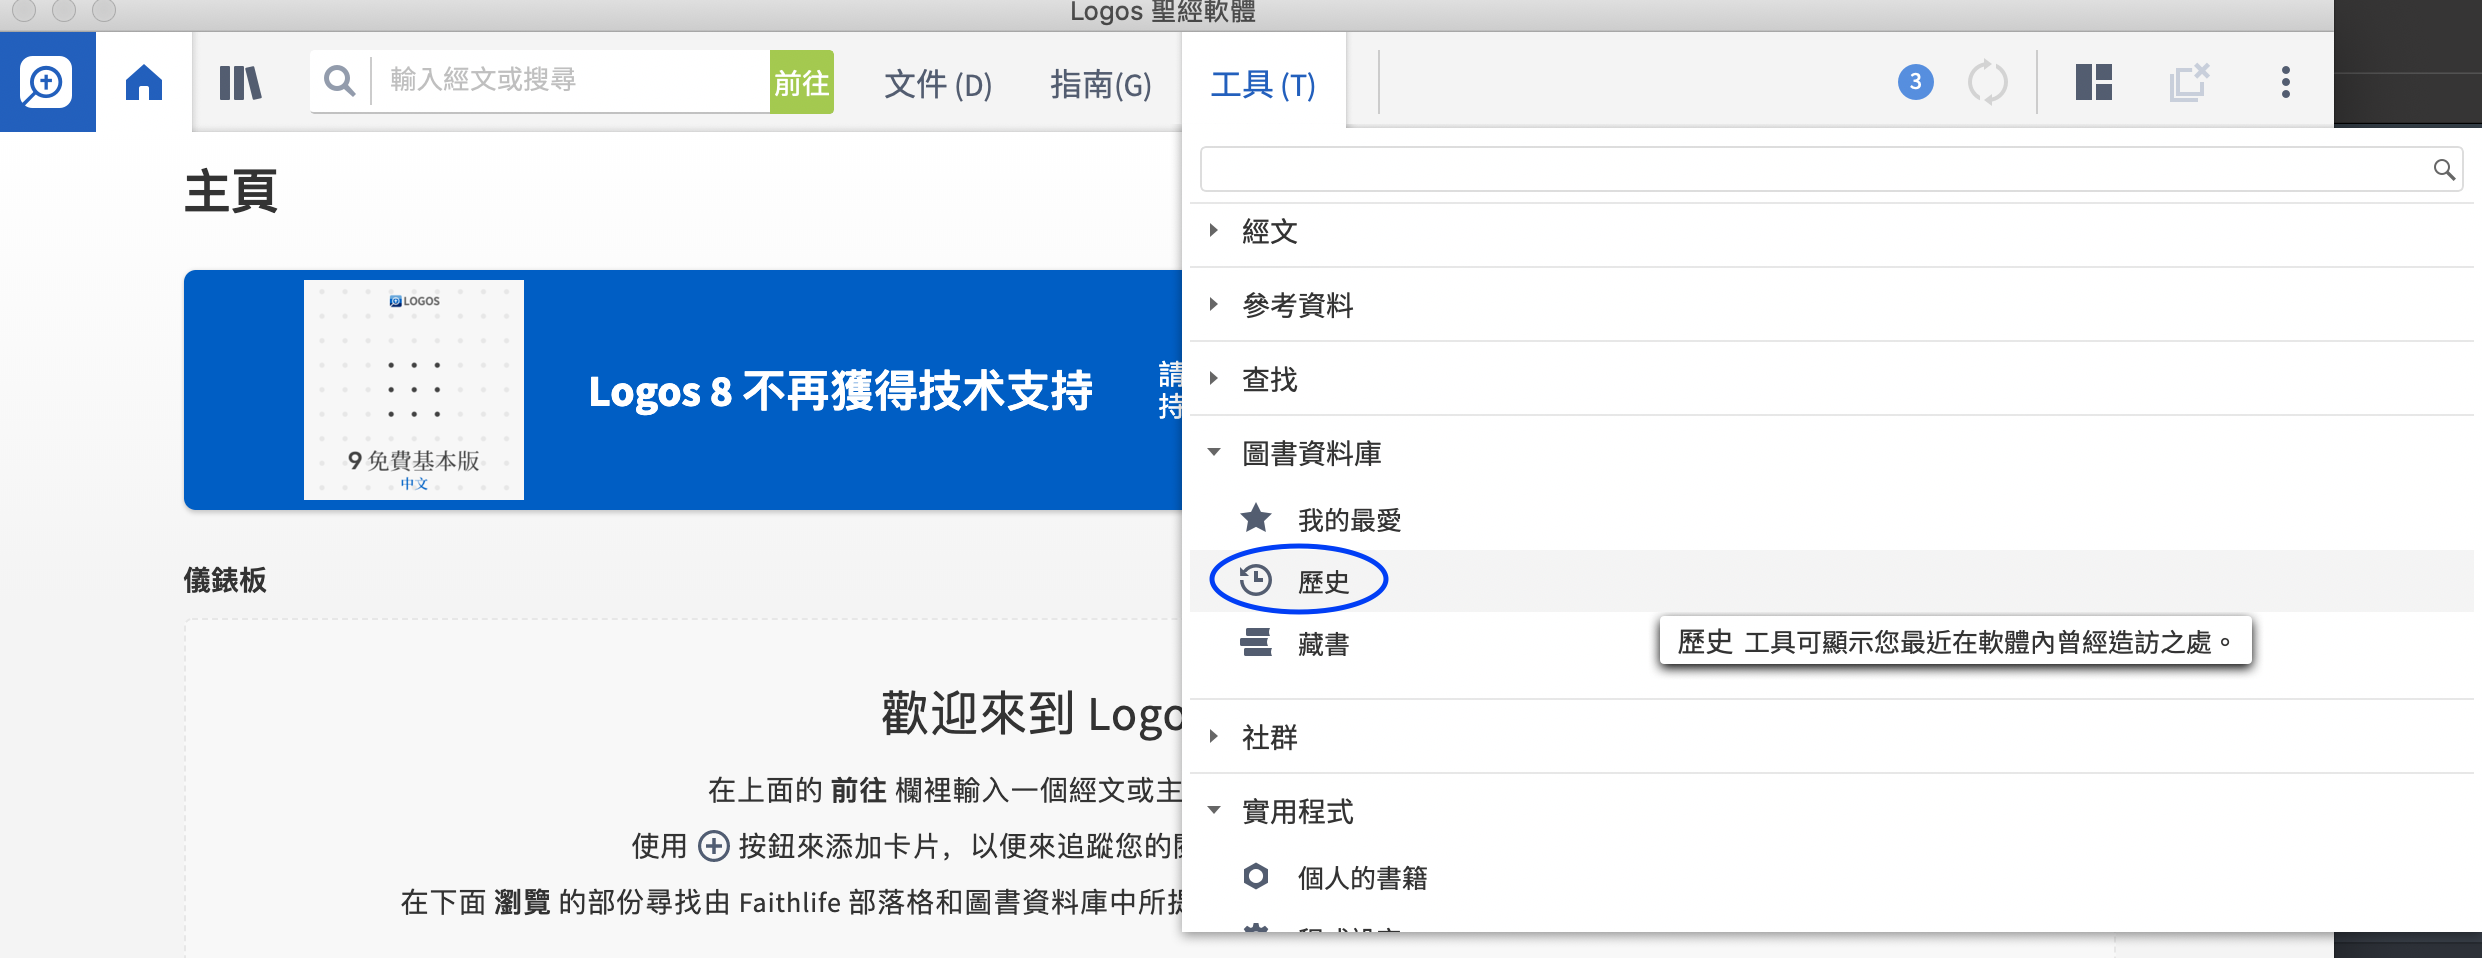Open the three-dot more menu
2482x958 pixels.
point(2285,82)
